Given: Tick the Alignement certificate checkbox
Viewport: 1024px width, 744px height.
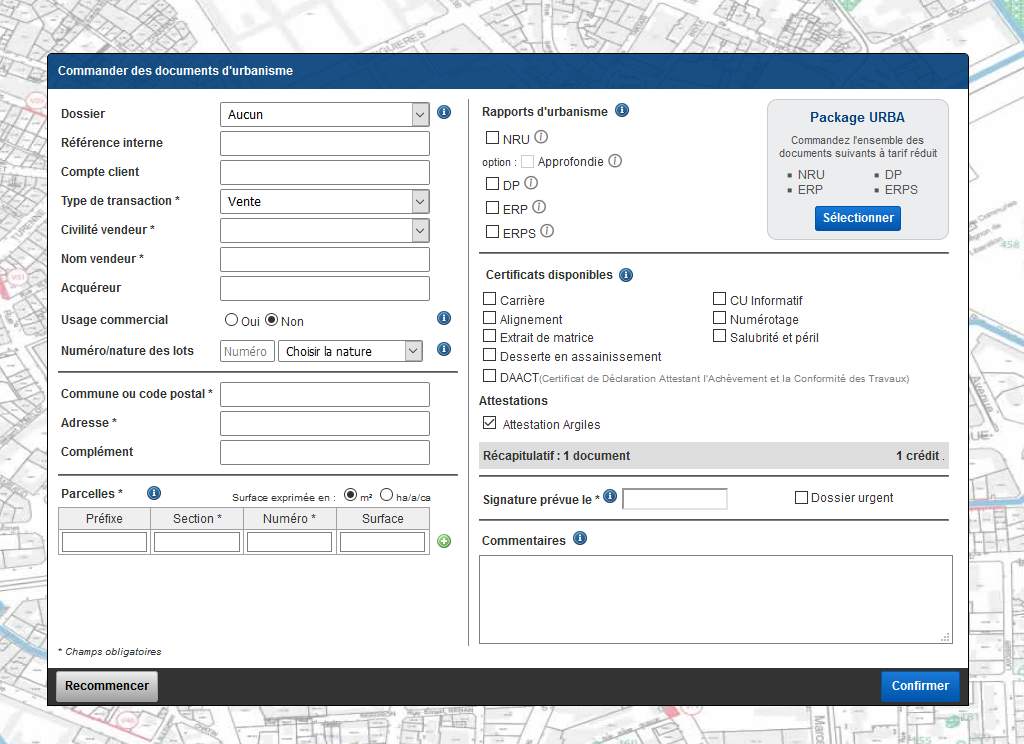Looking at the screenshot, I should click(489, 317).
